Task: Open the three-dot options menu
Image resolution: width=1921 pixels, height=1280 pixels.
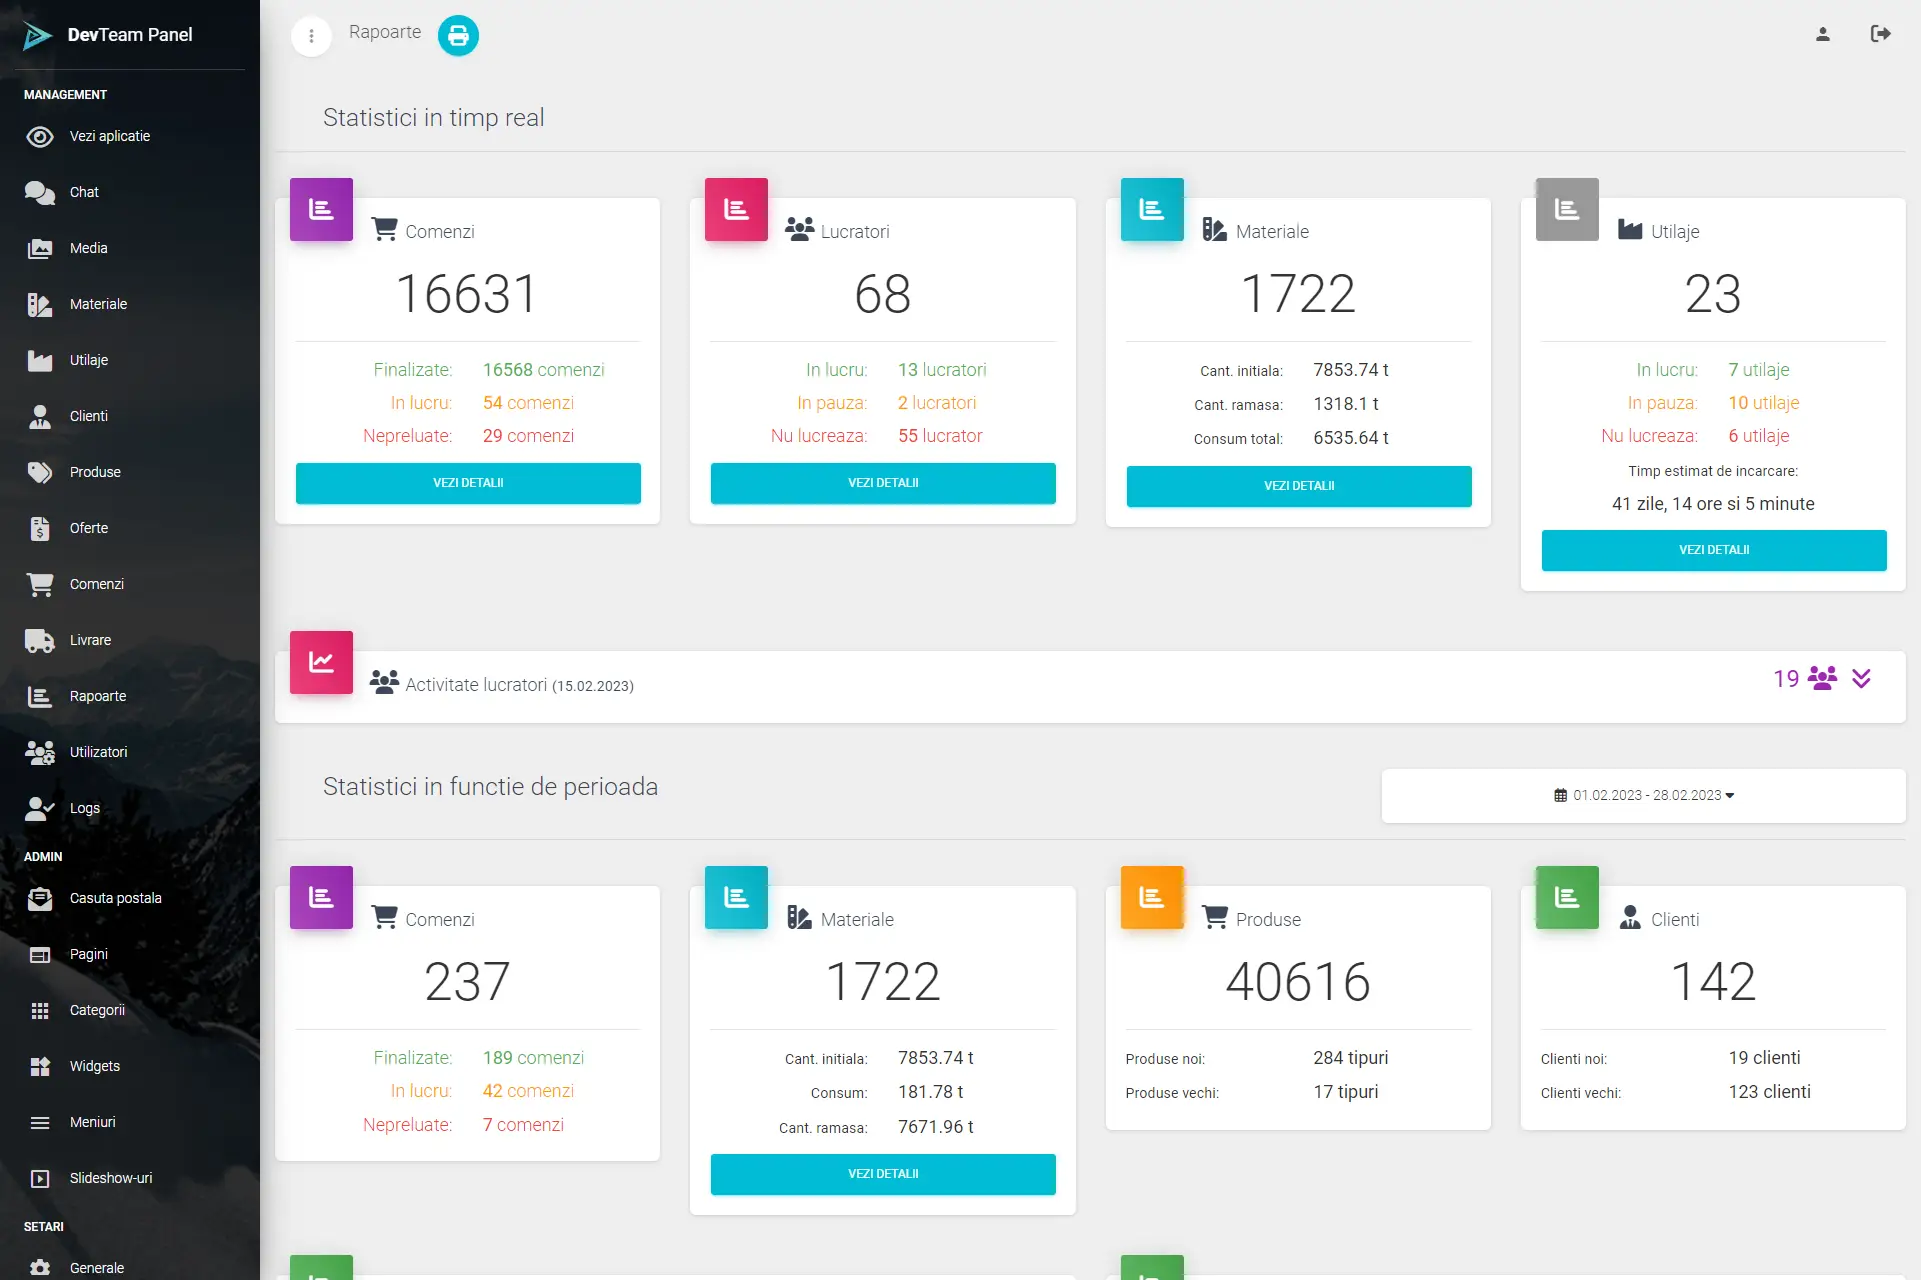Action: pos(311,36)
